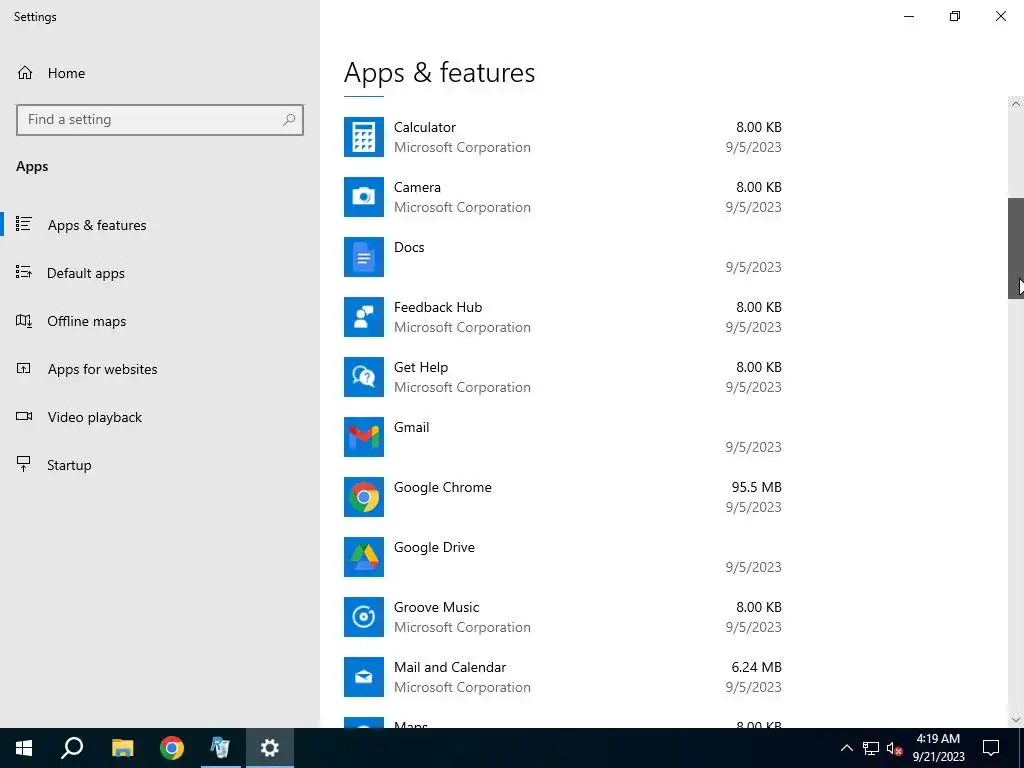This screenshot has height=768, width=1024.
Task: Click the Home icon in sidebar
Action: 25,73
